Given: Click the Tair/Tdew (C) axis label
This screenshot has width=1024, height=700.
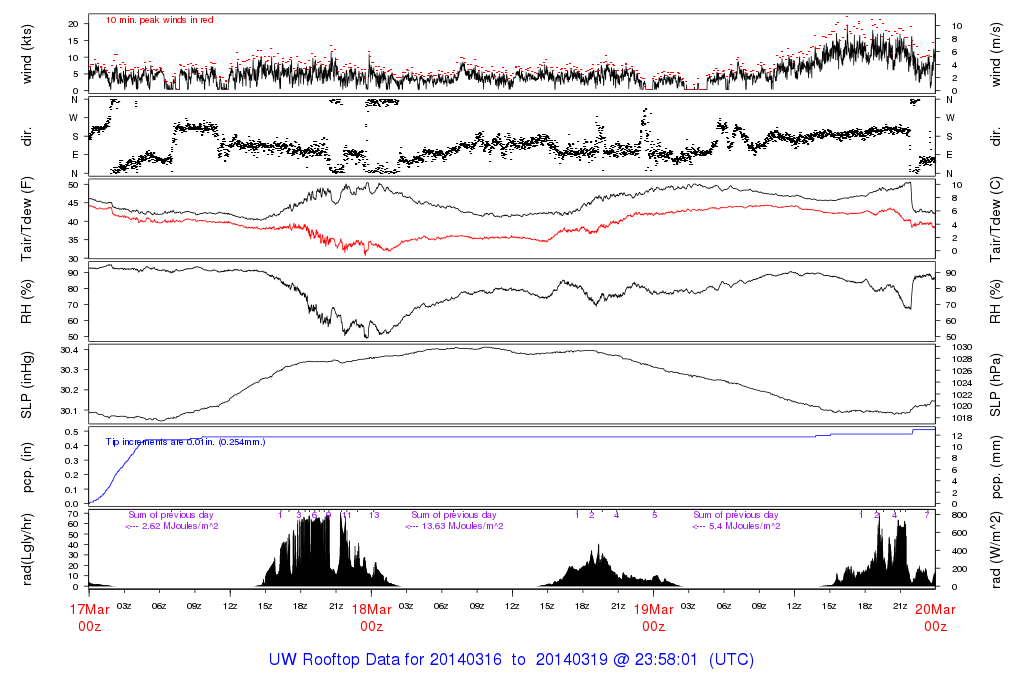Looking at the screenshot, I should (996, 219).
